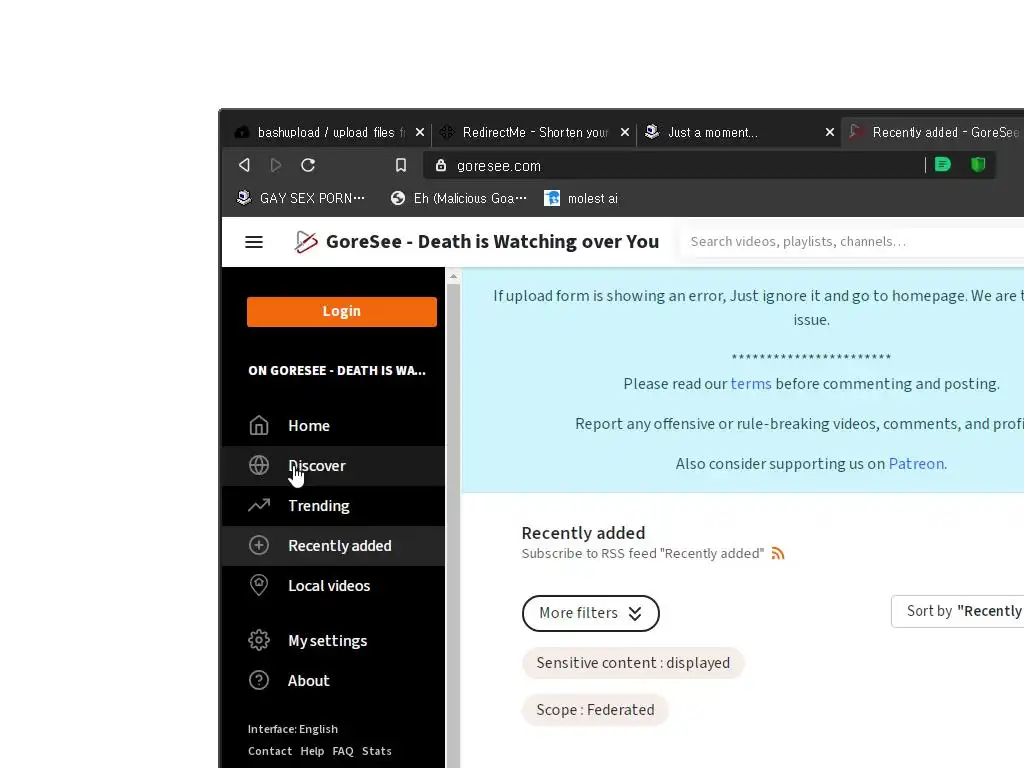Screen dimensions: 1024x768
Task: Click the terms link in notice
Action: coord(751,383)
